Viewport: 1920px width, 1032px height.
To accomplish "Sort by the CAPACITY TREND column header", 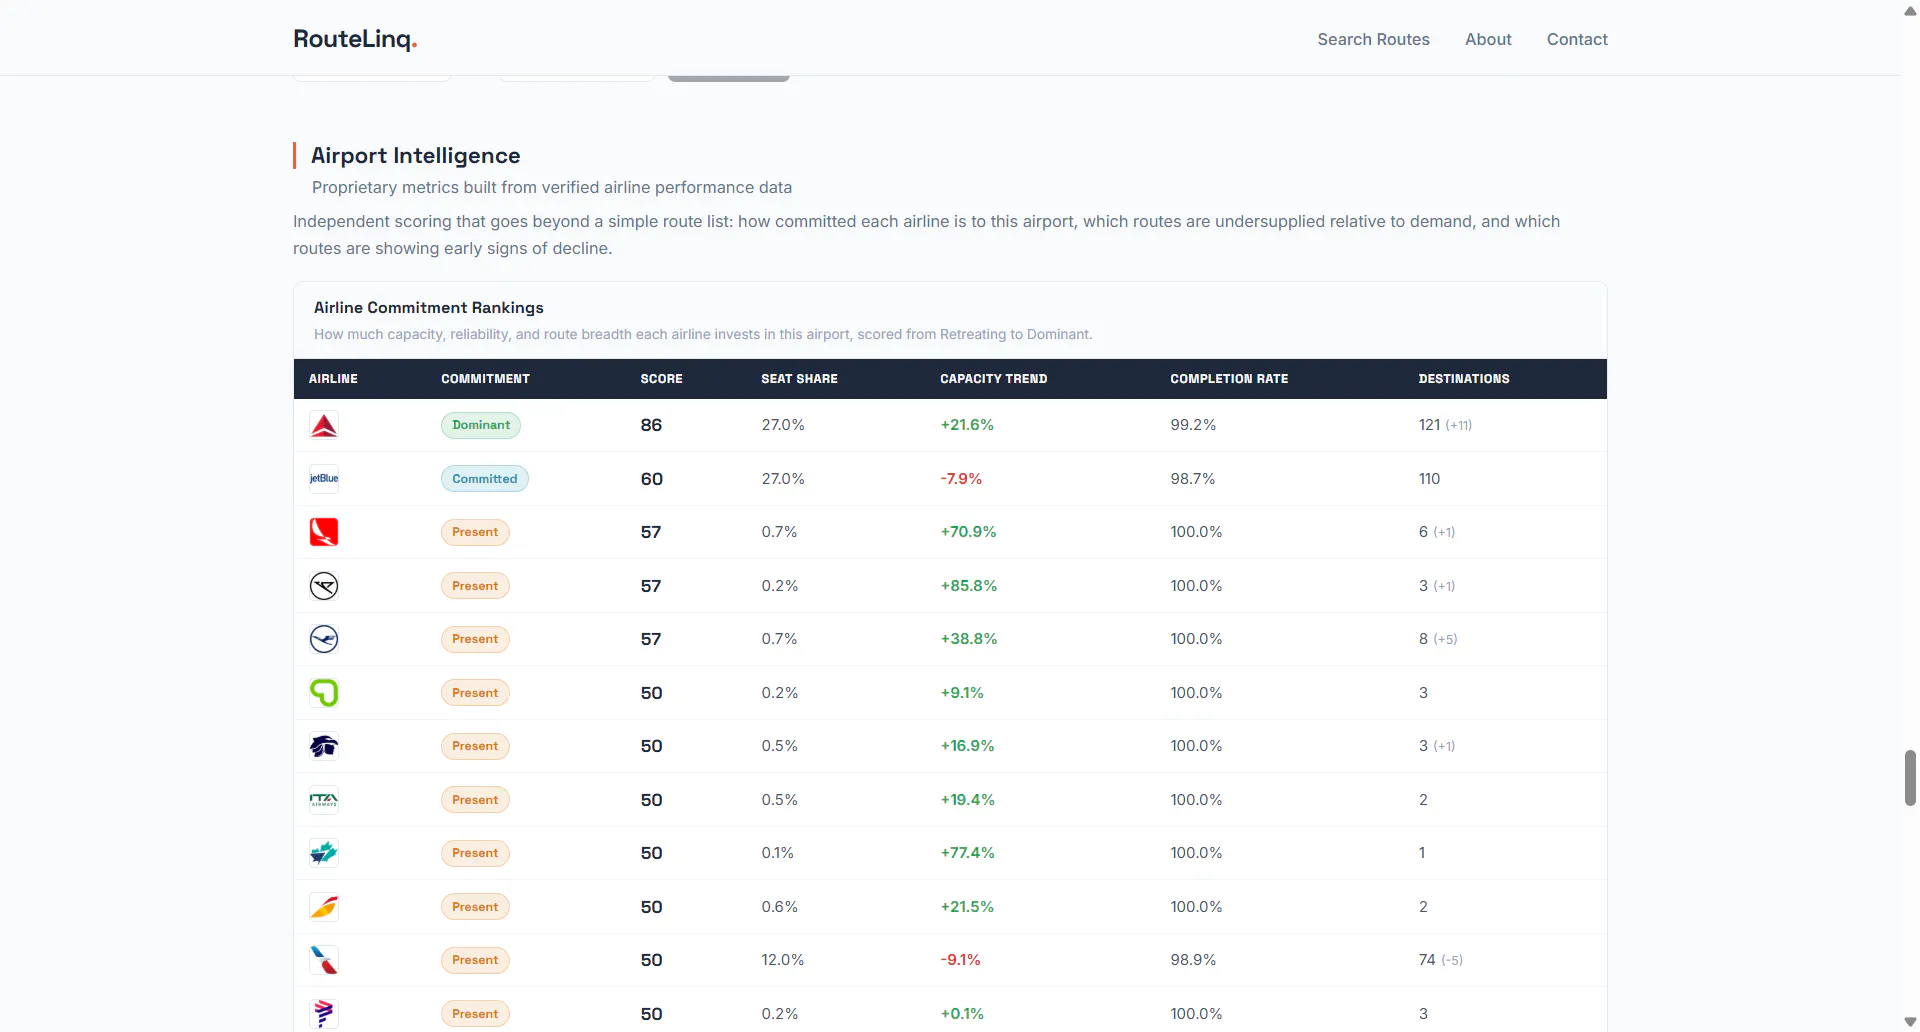I will (993, 379).
